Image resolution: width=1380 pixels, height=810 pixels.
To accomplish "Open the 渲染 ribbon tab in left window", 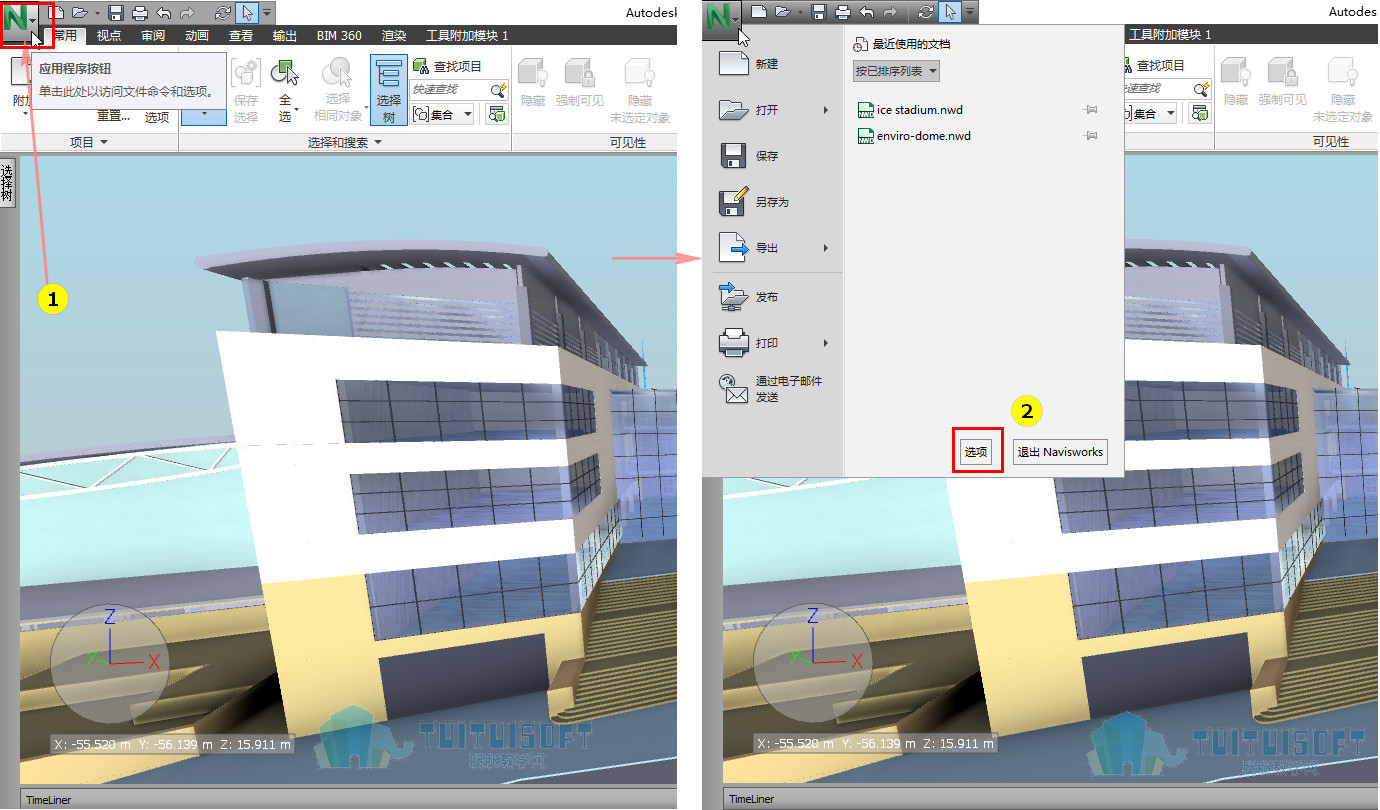I will tap(393, 35).
